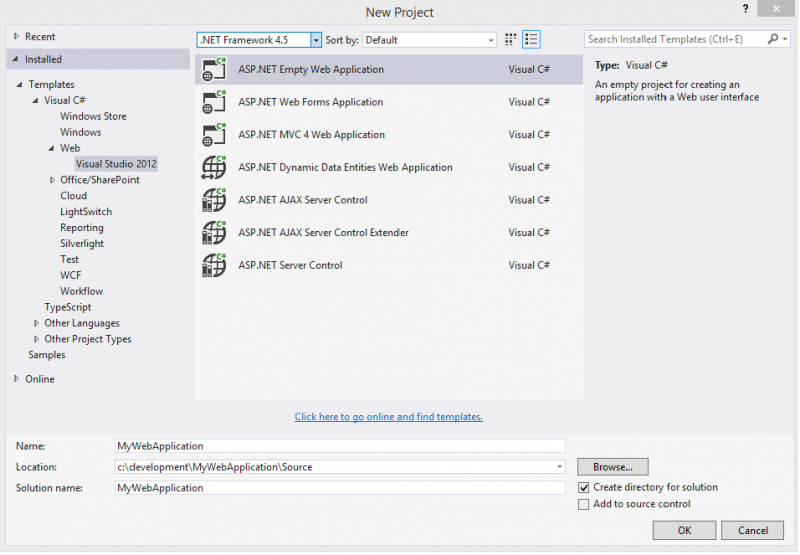Select the Silverlight category
Screen dimensions: 800x555
coord(82,243)
